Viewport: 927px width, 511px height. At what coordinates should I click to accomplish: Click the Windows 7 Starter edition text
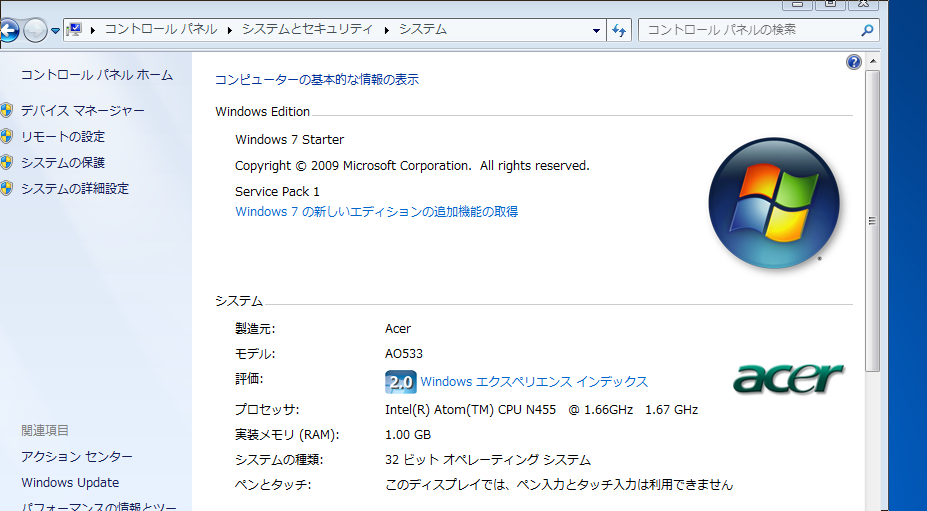(290, 140)
